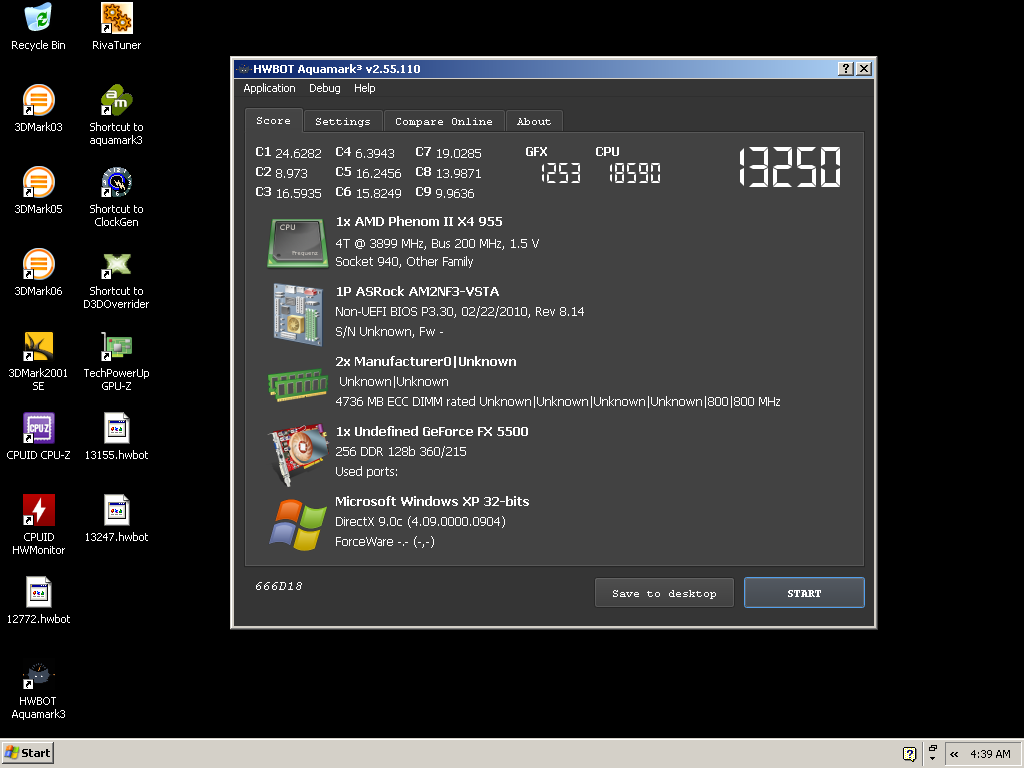Select the Shortcut to aquamark3 icon
The image size is (1024, 768).
pos(116,116)
